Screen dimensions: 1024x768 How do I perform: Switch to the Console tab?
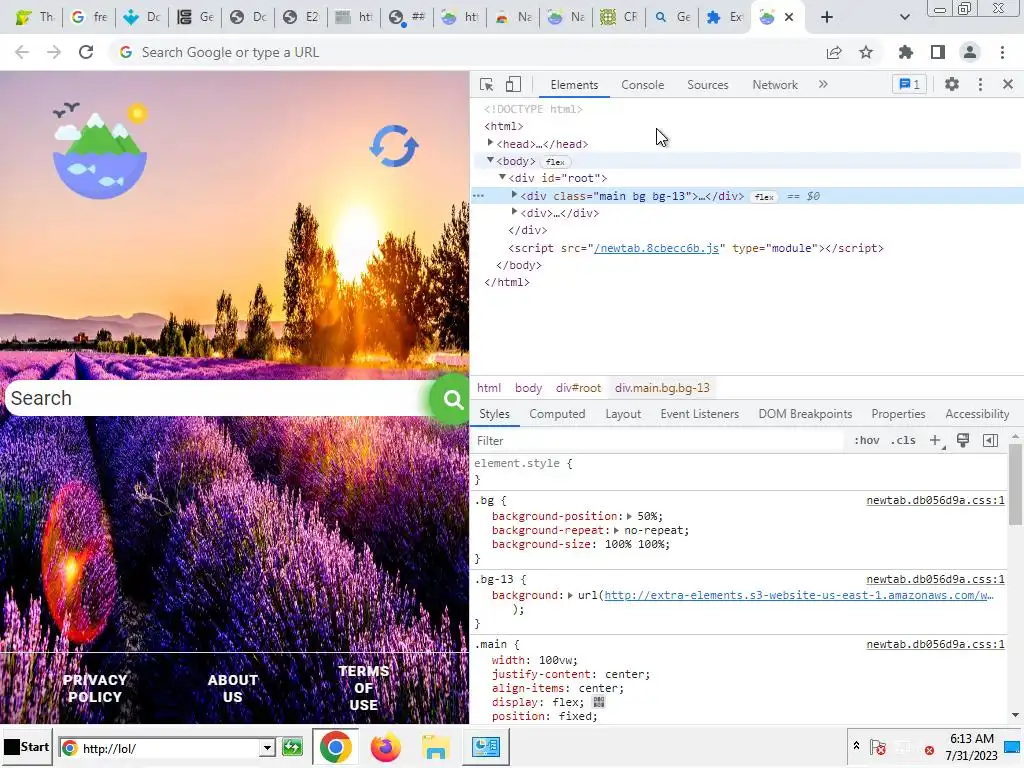[x=643, y=85]
